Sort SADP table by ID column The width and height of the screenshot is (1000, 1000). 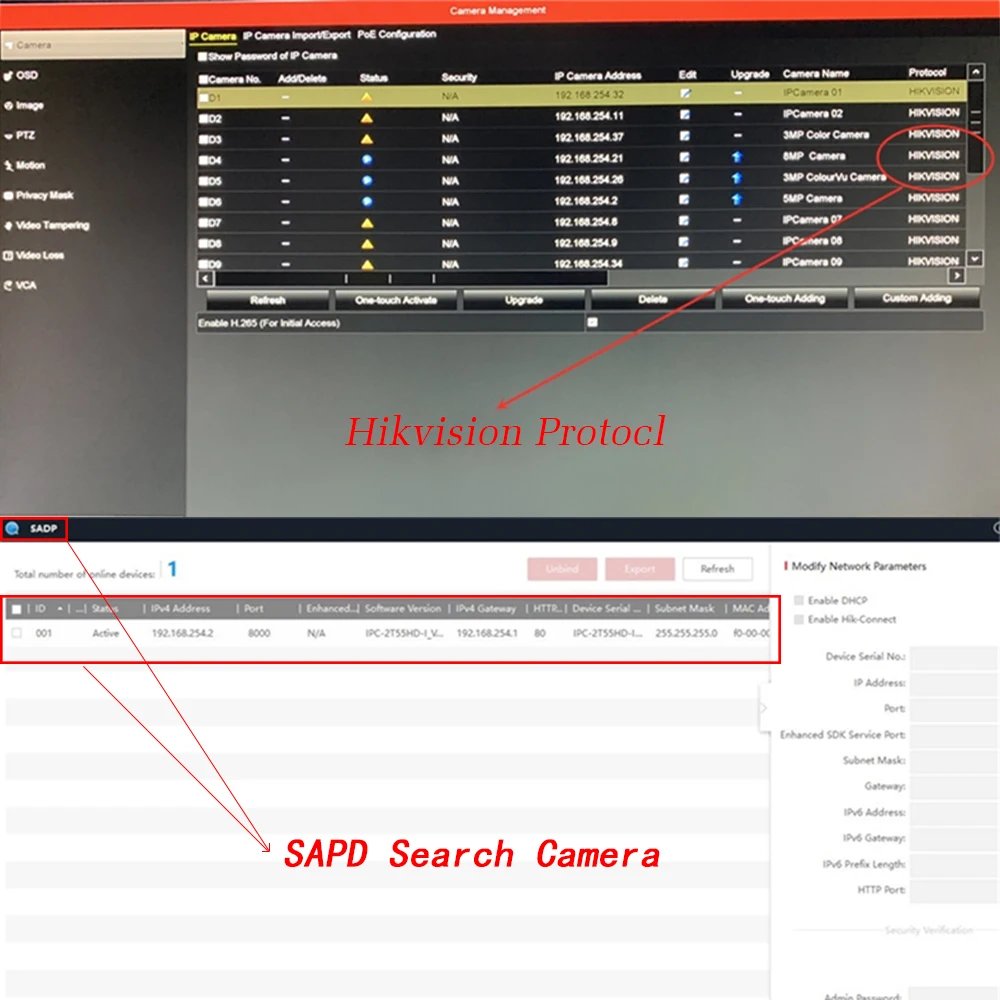(x=40, y=608)
